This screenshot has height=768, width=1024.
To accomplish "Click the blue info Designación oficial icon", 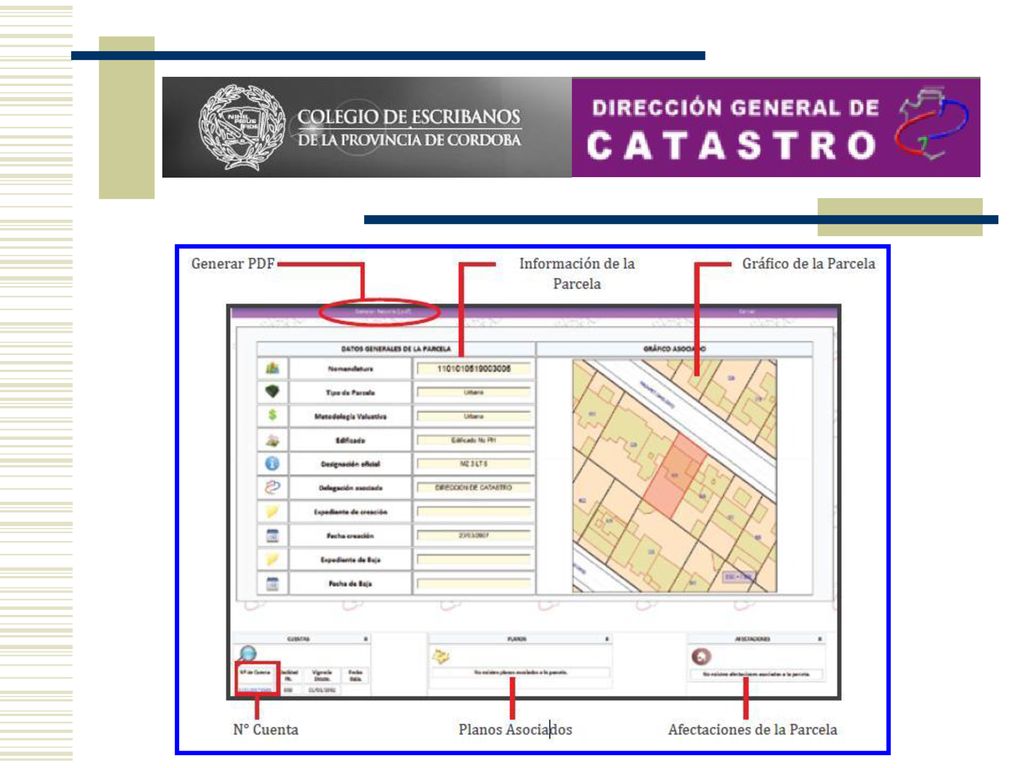I will 272,464.
